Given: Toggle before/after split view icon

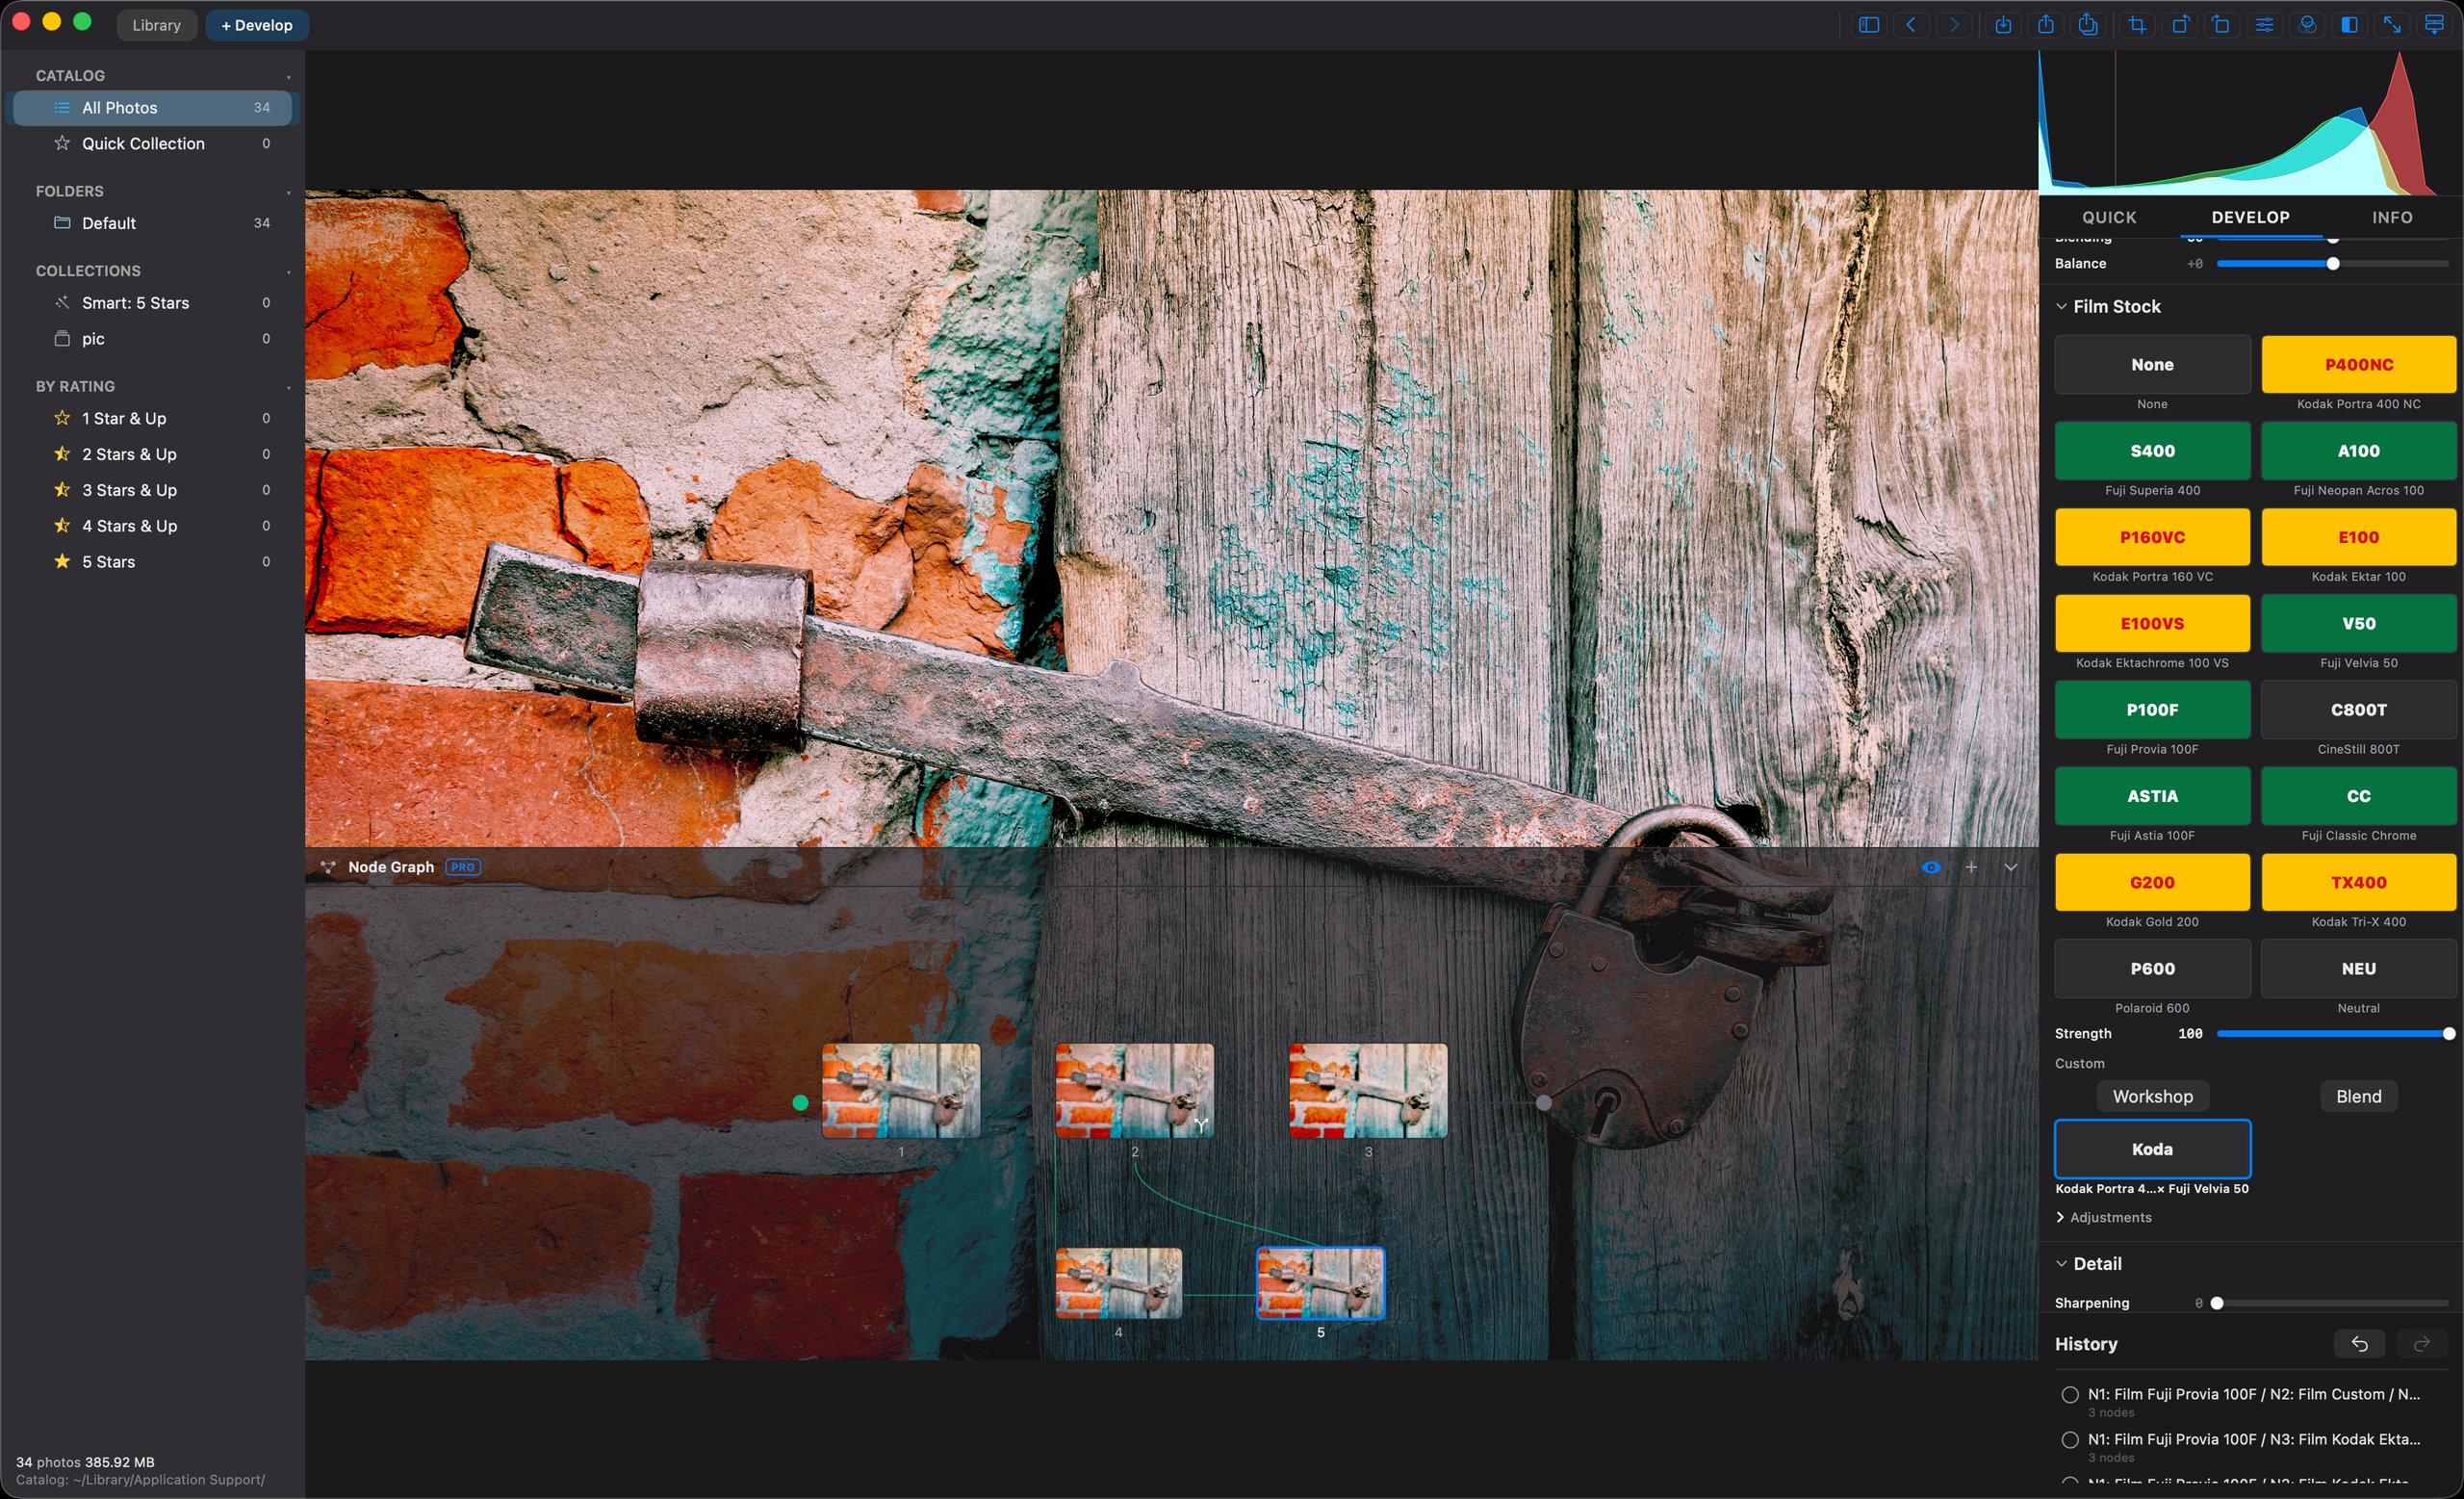Looking at the screenshot, I should pyautogui.click(x=2350, y=25).
